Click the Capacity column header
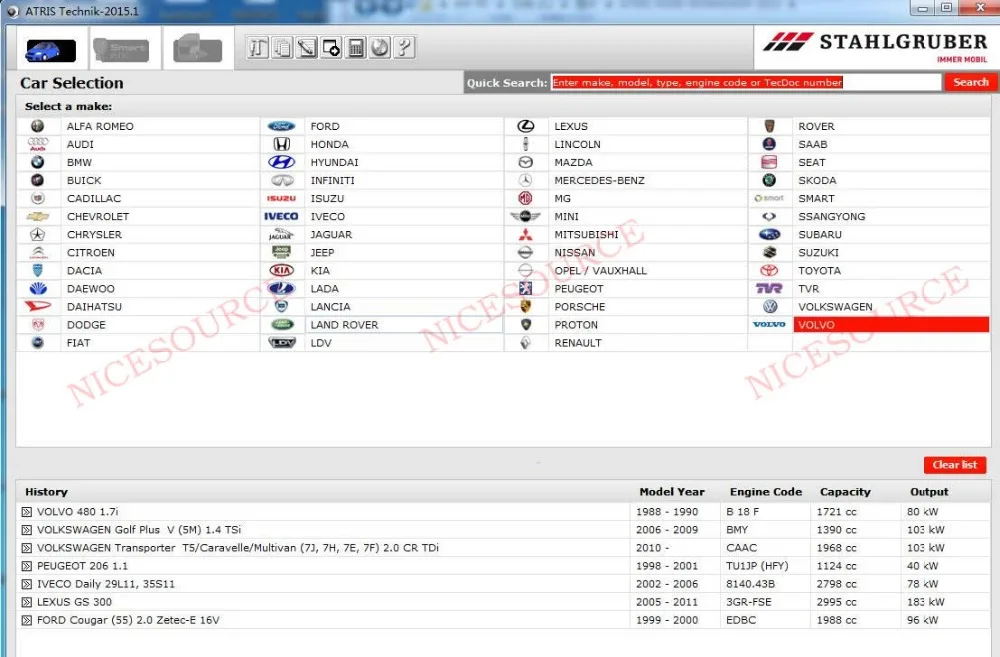This screenshot has width=1000, height=657. coord(845,492)
